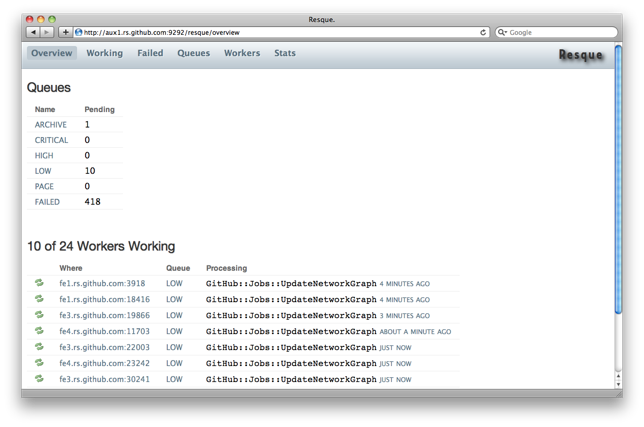The width and height of the screenshot is (644, 427).
Task: Click the magnifier icon in Google search
Action: click(502, 32)
